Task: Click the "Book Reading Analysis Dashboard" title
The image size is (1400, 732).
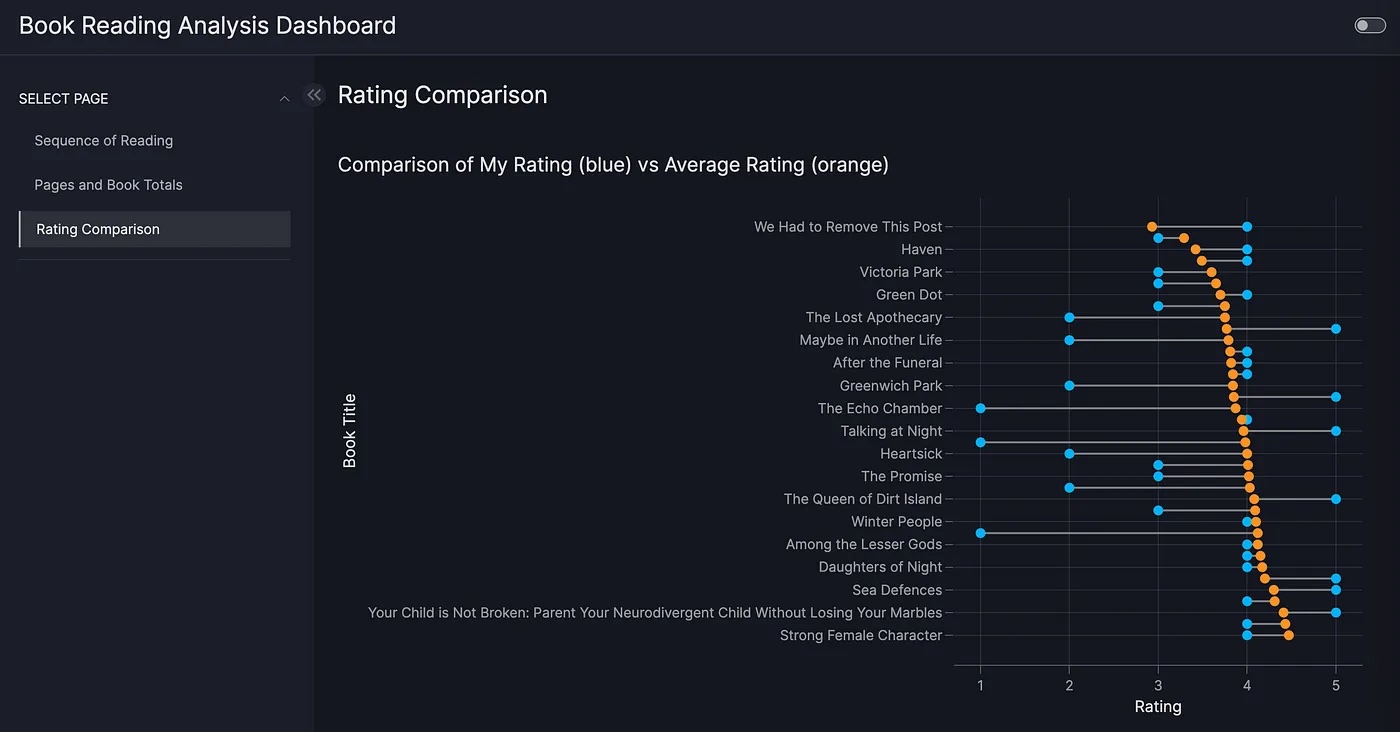Action: pyautogui.click(x=208, y=25)
